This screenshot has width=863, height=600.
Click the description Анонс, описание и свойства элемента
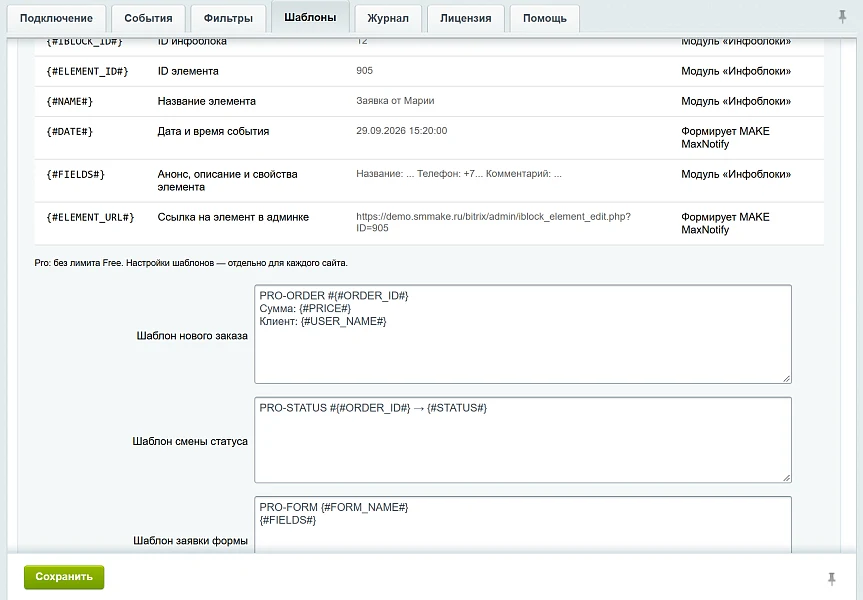(x=227, y=181)
